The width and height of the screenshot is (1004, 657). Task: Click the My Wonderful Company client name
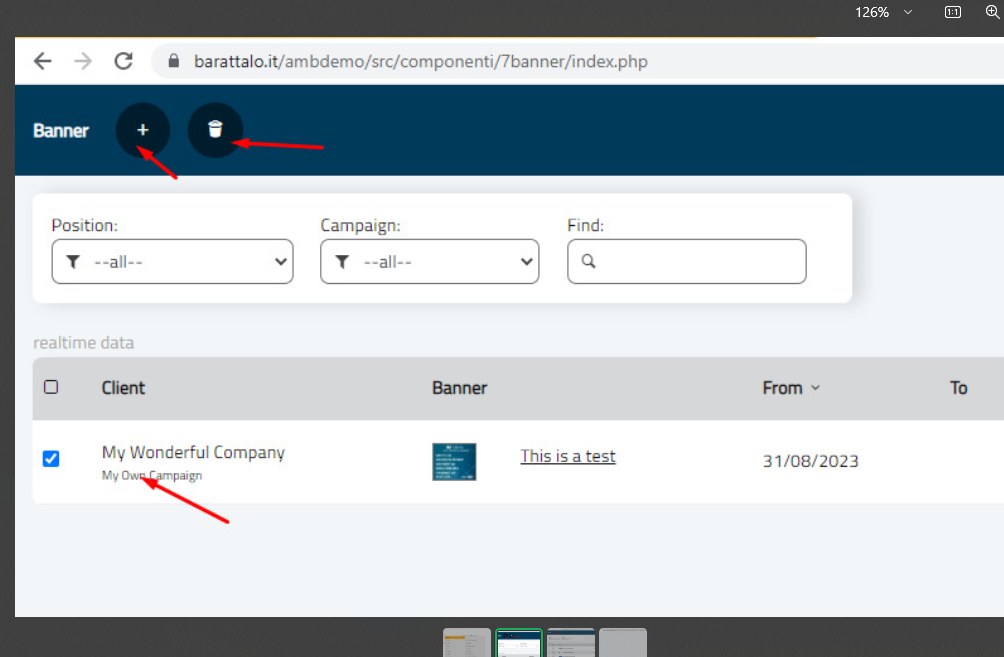click(193, 452)
